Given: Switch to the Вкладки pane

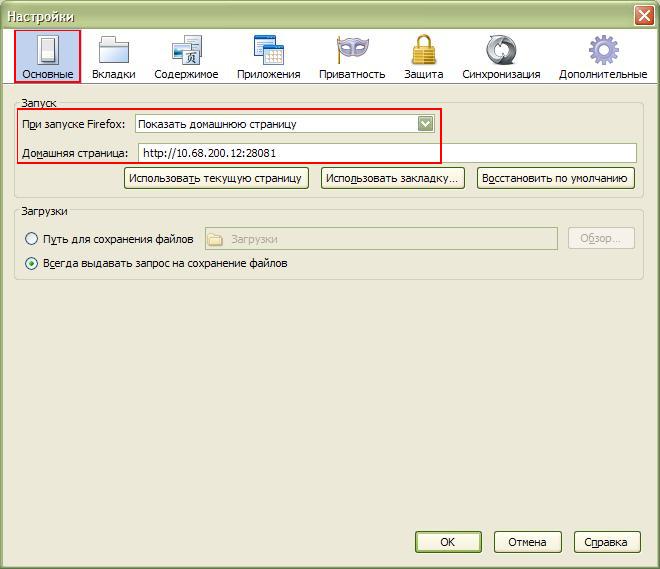Looking at the screenshot, I should coord(114,56).
